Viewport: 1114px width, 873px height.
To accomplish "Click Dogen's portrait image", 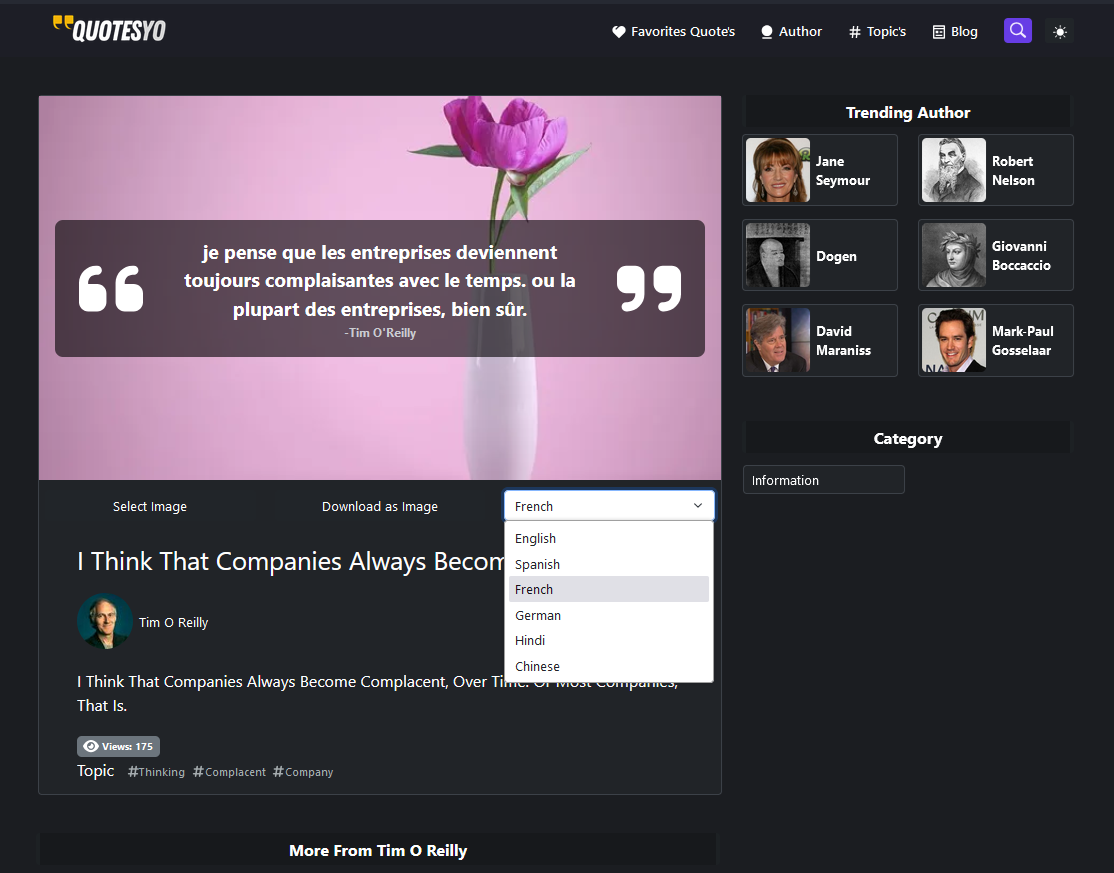I will point(778,255).
